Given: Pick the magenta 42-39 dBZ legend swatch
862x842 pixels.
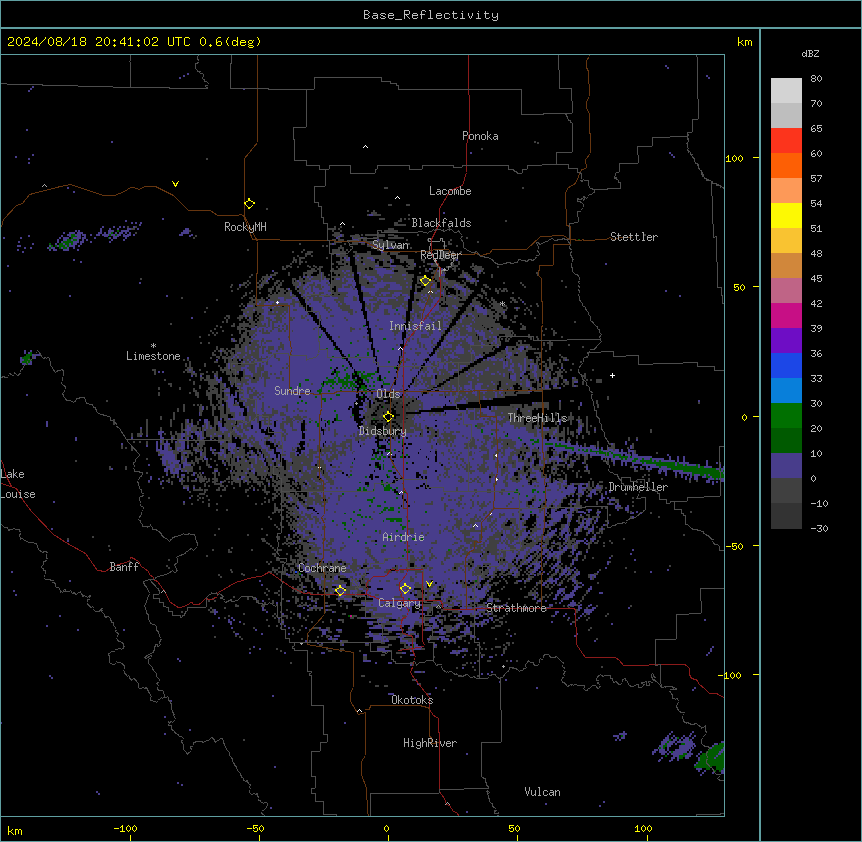Looking at the screenshot, I should 786,315.
